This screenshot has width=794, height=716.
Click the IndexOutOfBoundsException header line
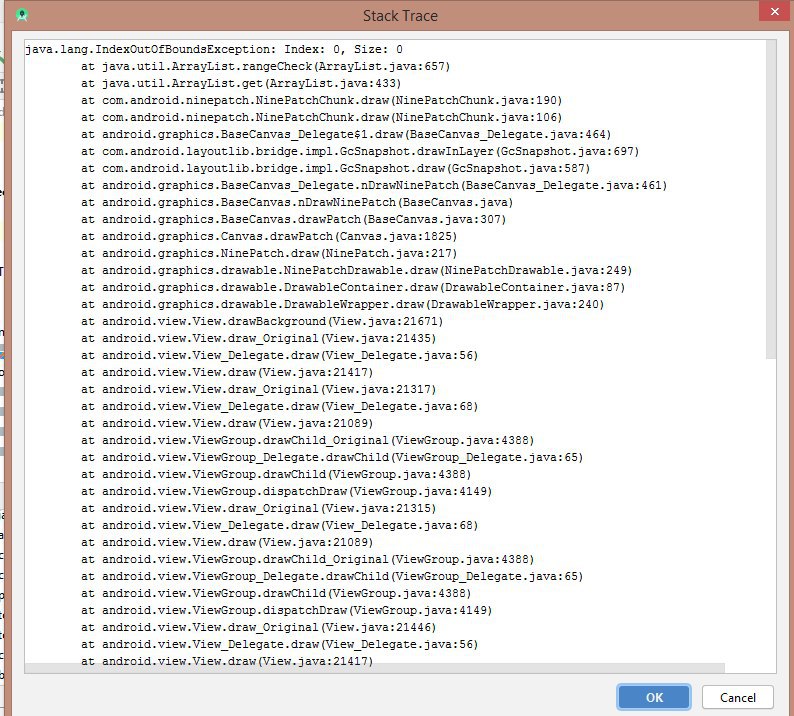pyautogui.click(x=214, y=49)
